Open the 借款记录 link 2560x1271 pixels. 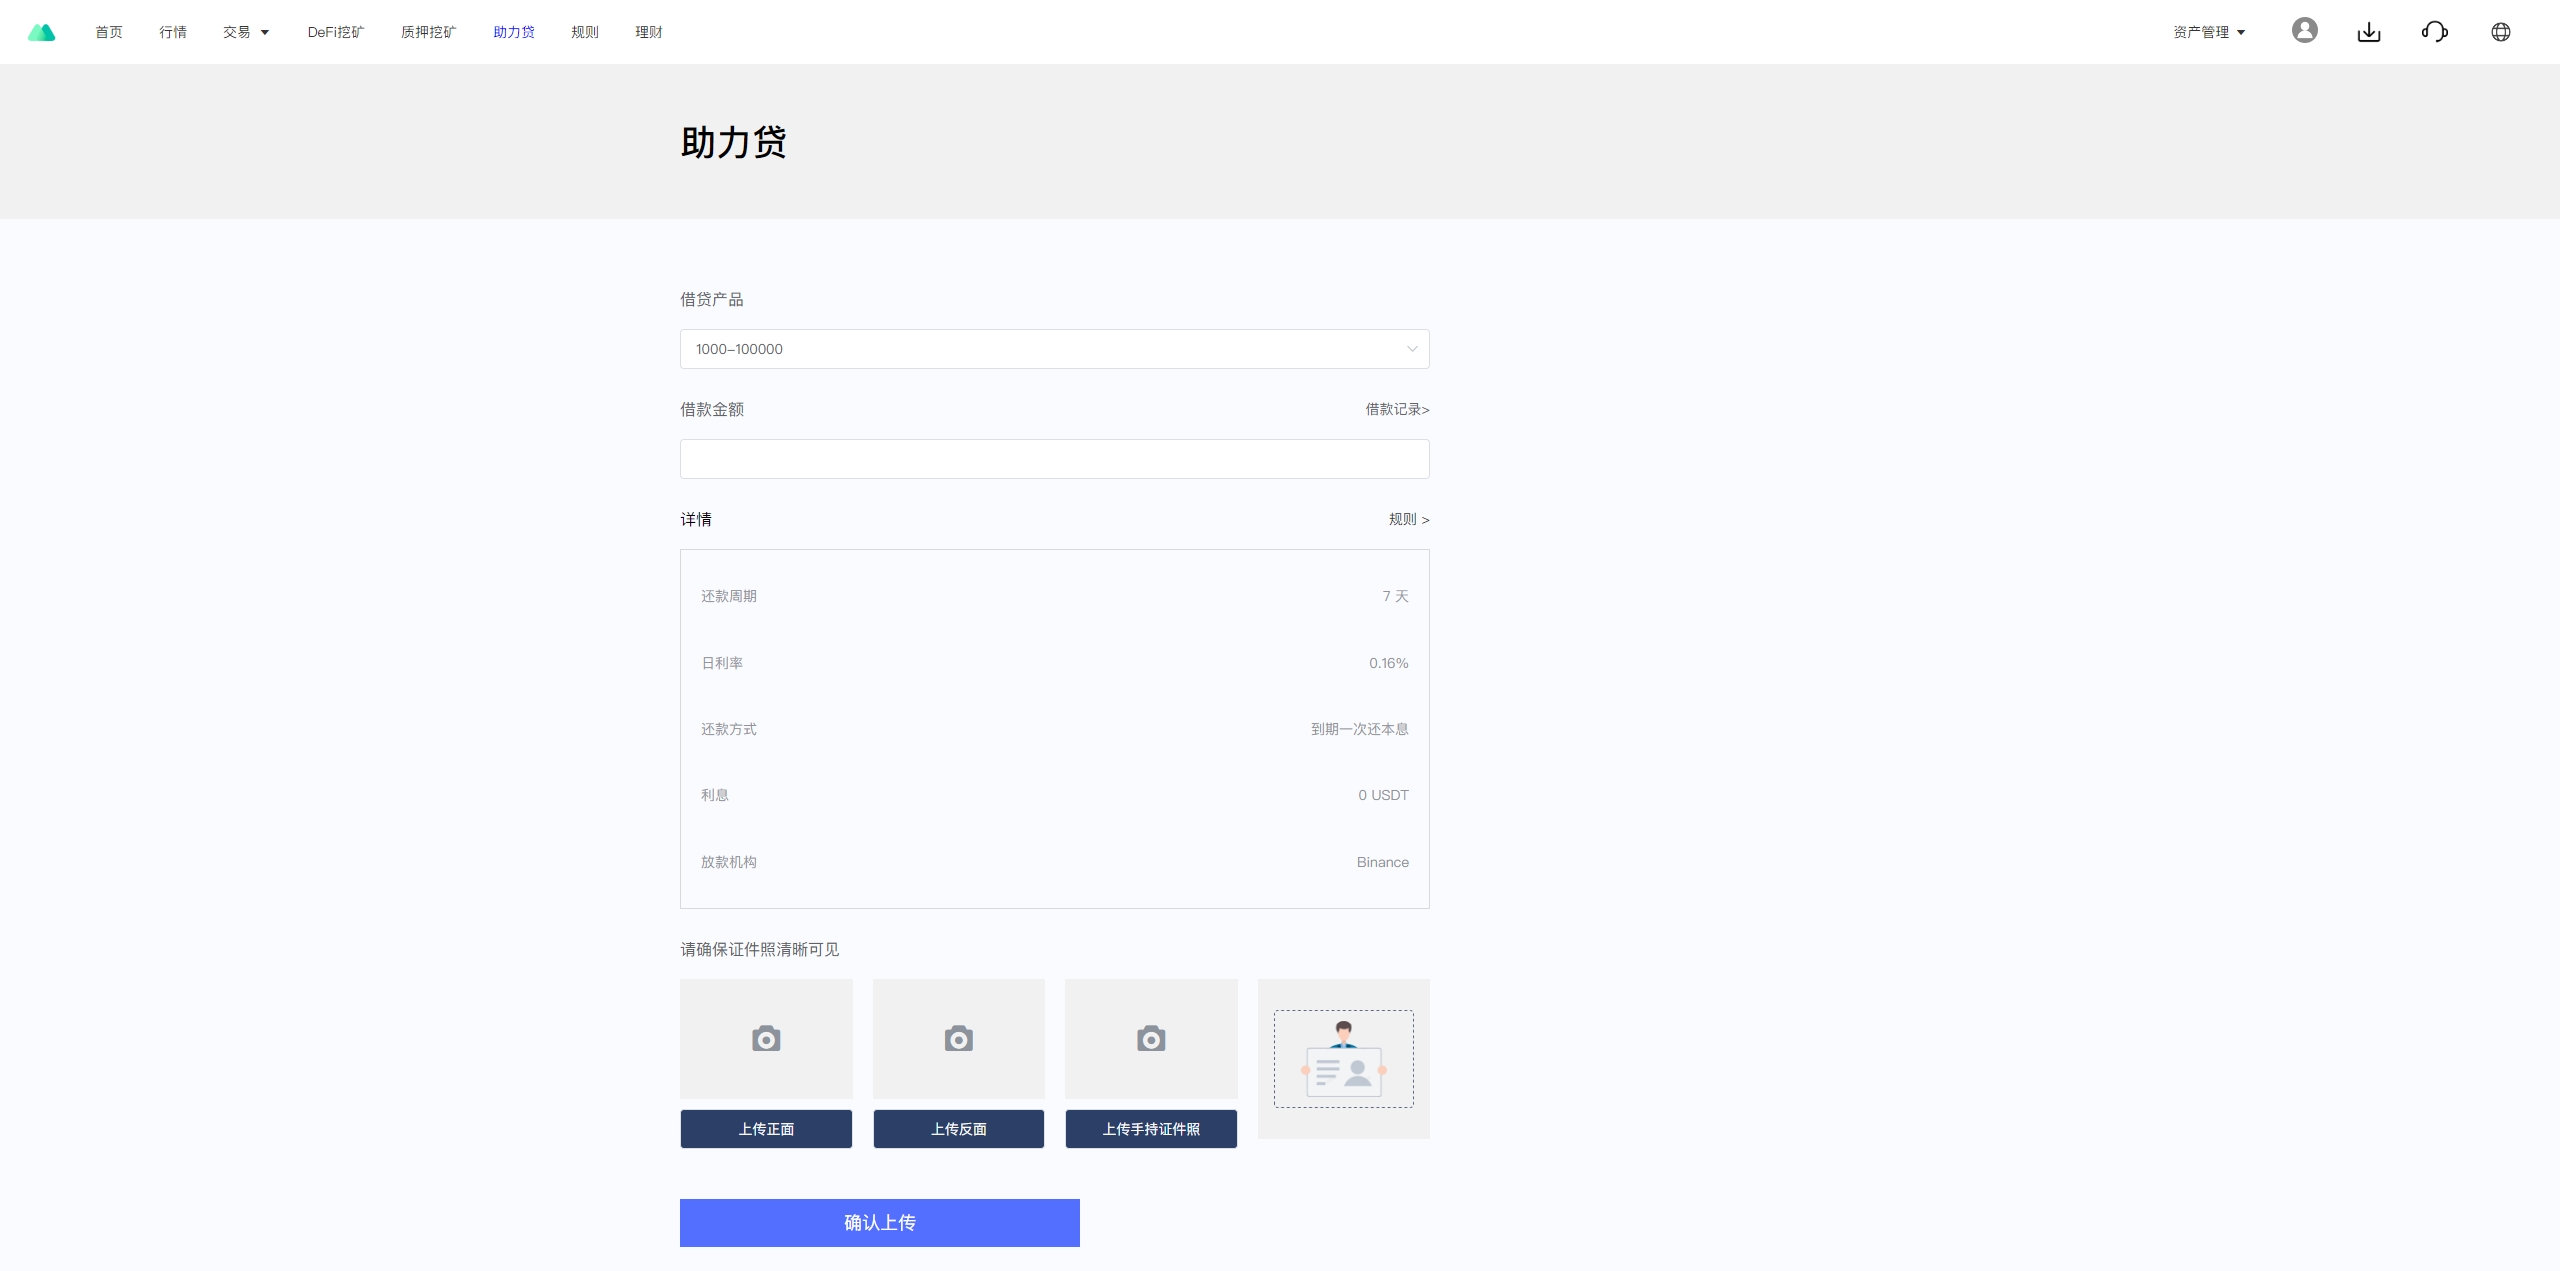click(1397, 409)
